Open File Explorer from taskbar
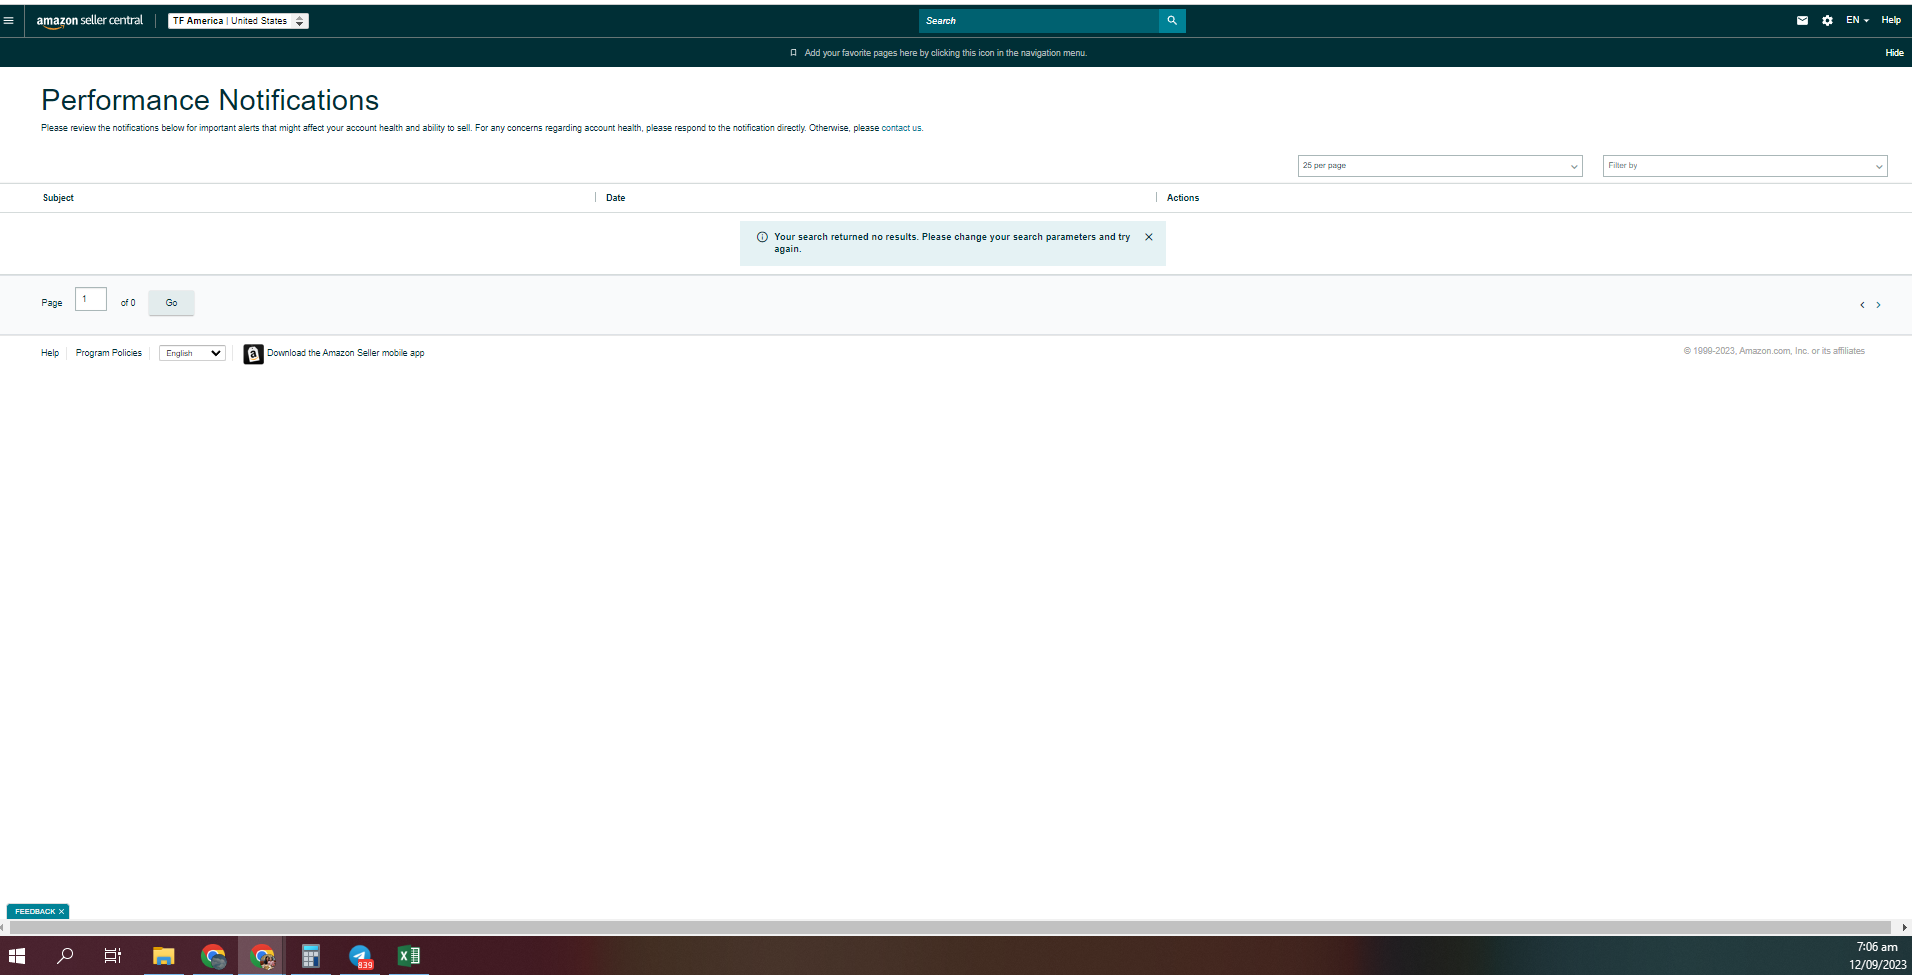The width and height of the screenshot is (1912, 975). (x=163, y=956)
